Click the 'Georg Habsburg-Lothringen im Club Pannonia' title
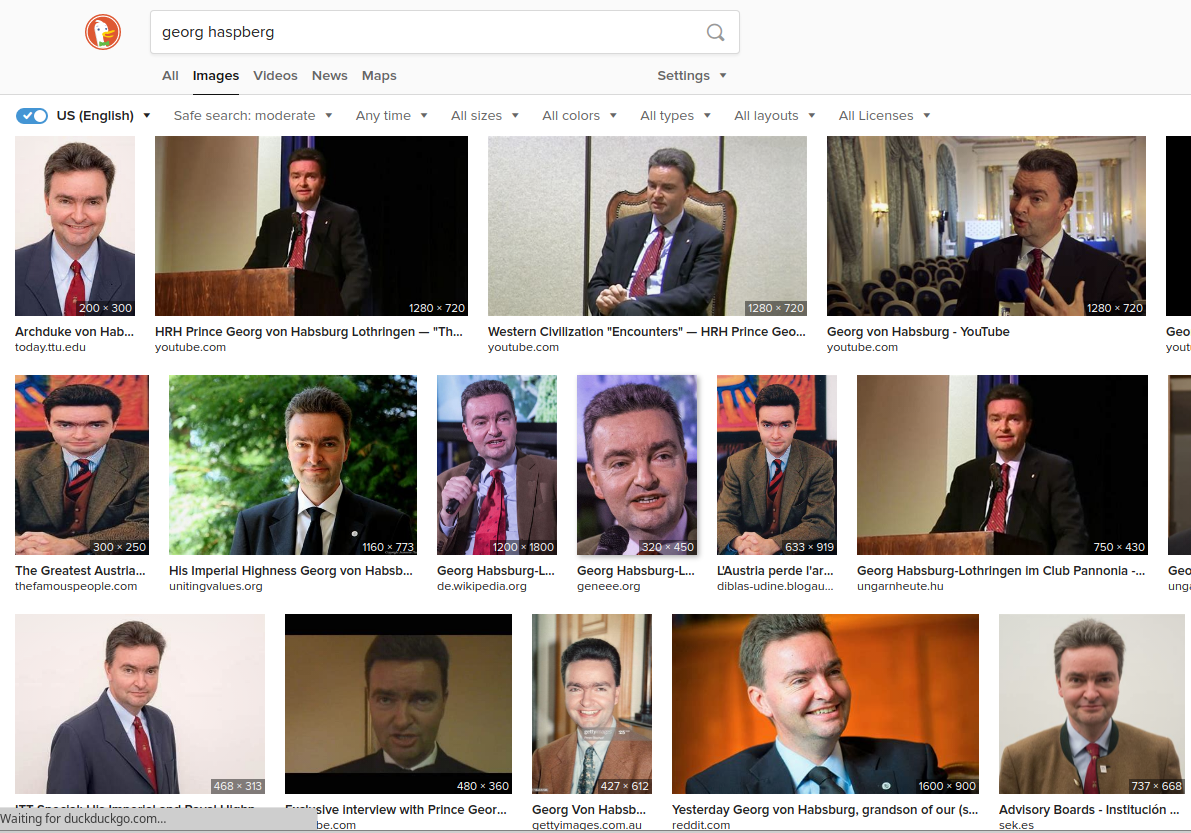 click(1001, 571)
